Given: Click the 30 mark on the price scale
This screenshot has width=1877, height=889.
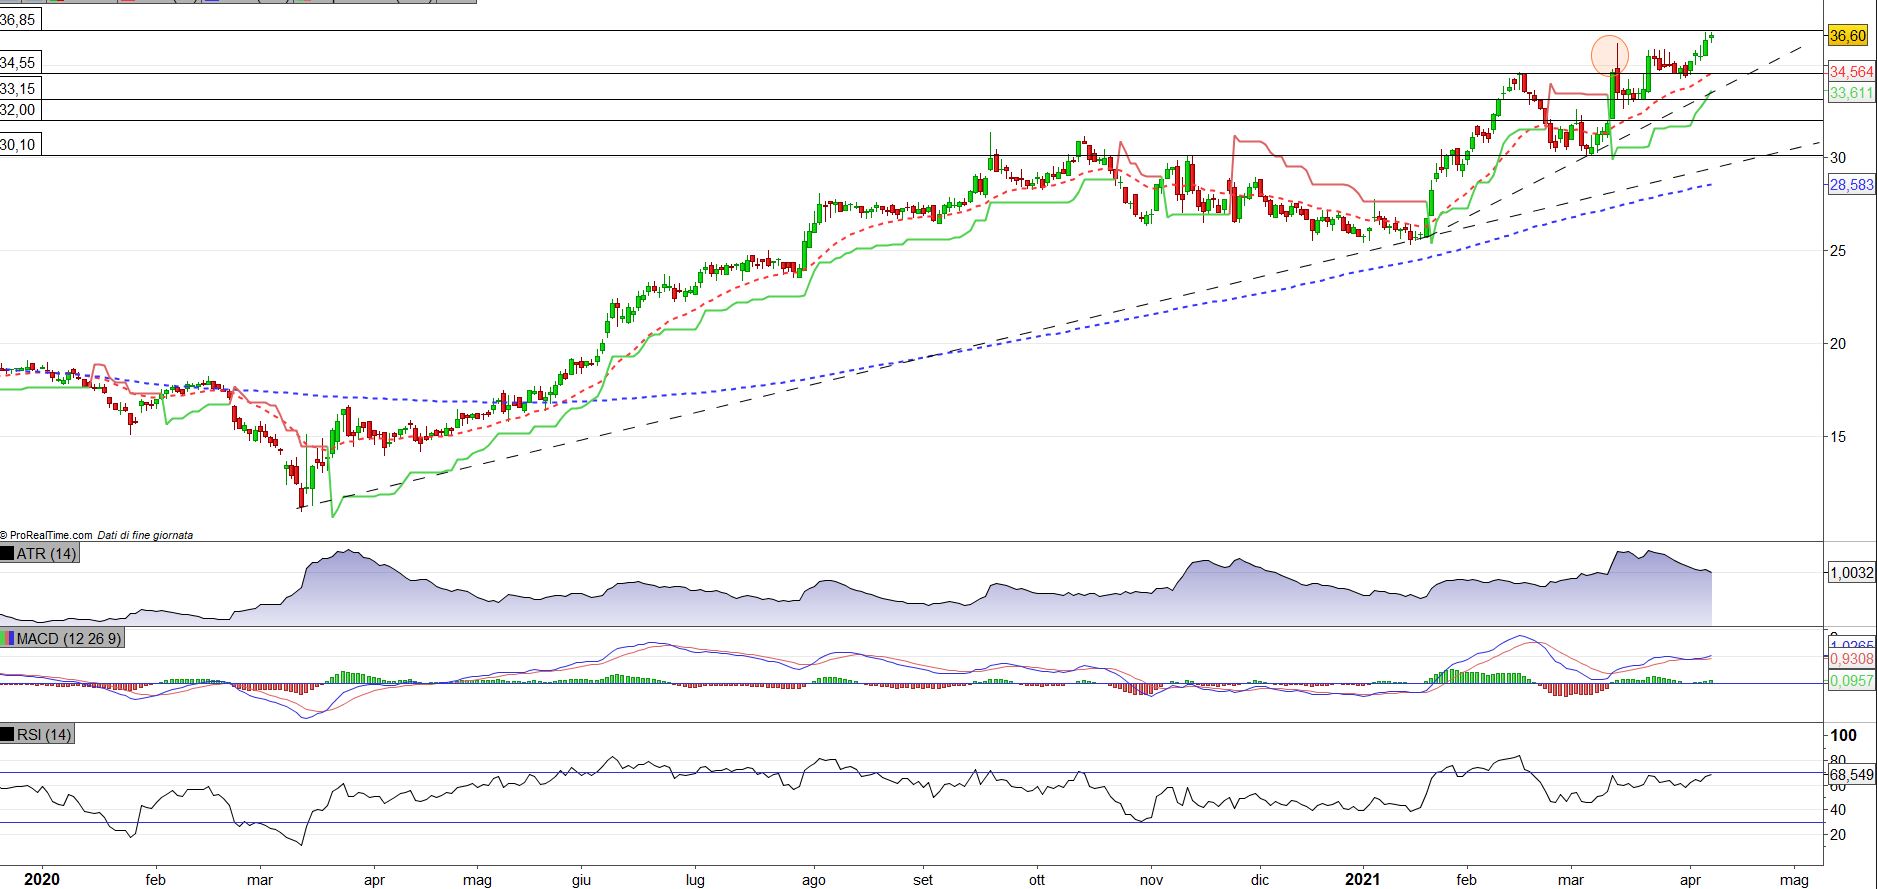Looking at the screenshot, I should pos(1838,158).
